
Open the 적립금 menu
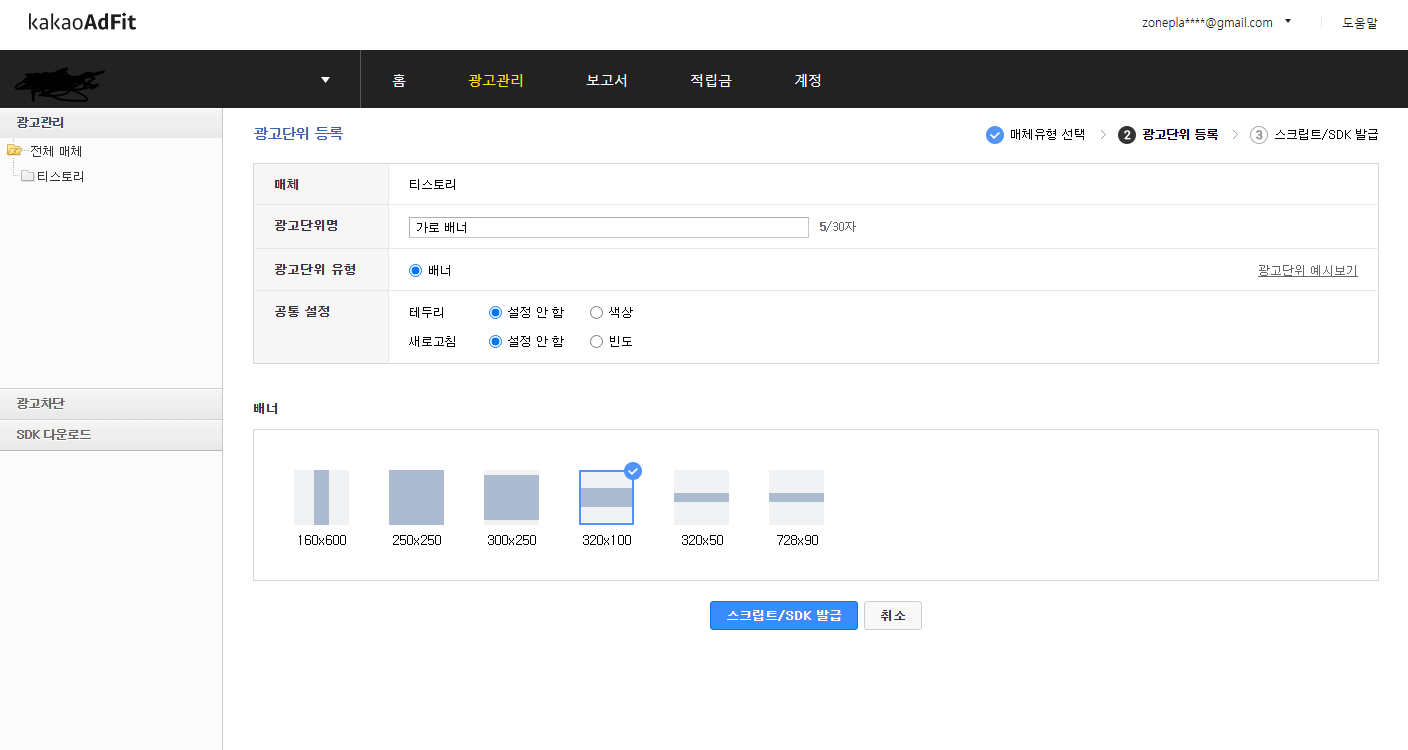point(711,81)
